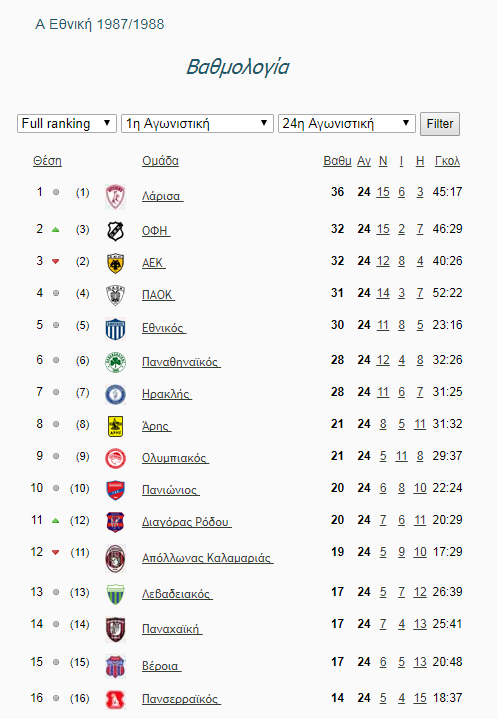
Task: Sort table by Γκολ column header
Action: pyautogui.click(x=447, y=161)
